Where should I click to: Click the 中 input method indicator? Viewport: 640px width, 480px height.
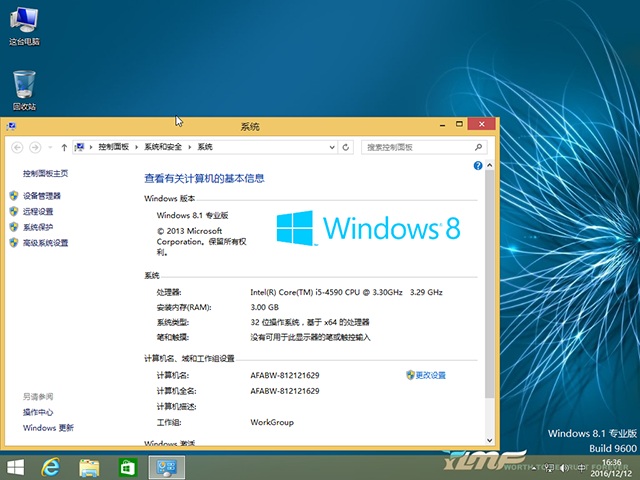tap(581, 468)
